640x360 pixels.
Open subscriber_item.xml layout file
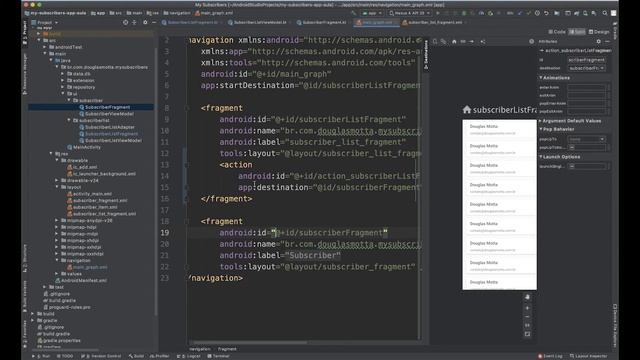pos(95,207)
